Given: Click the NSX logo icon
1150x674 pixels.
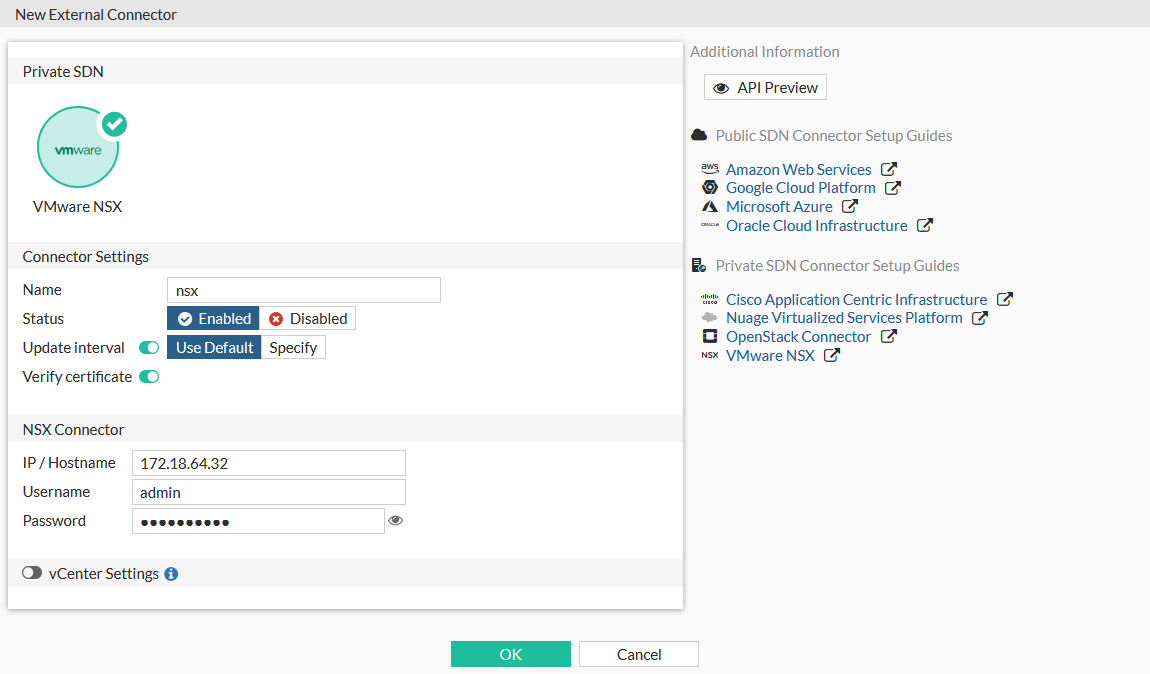Looking at the screenshot, I should pos(709,355).
